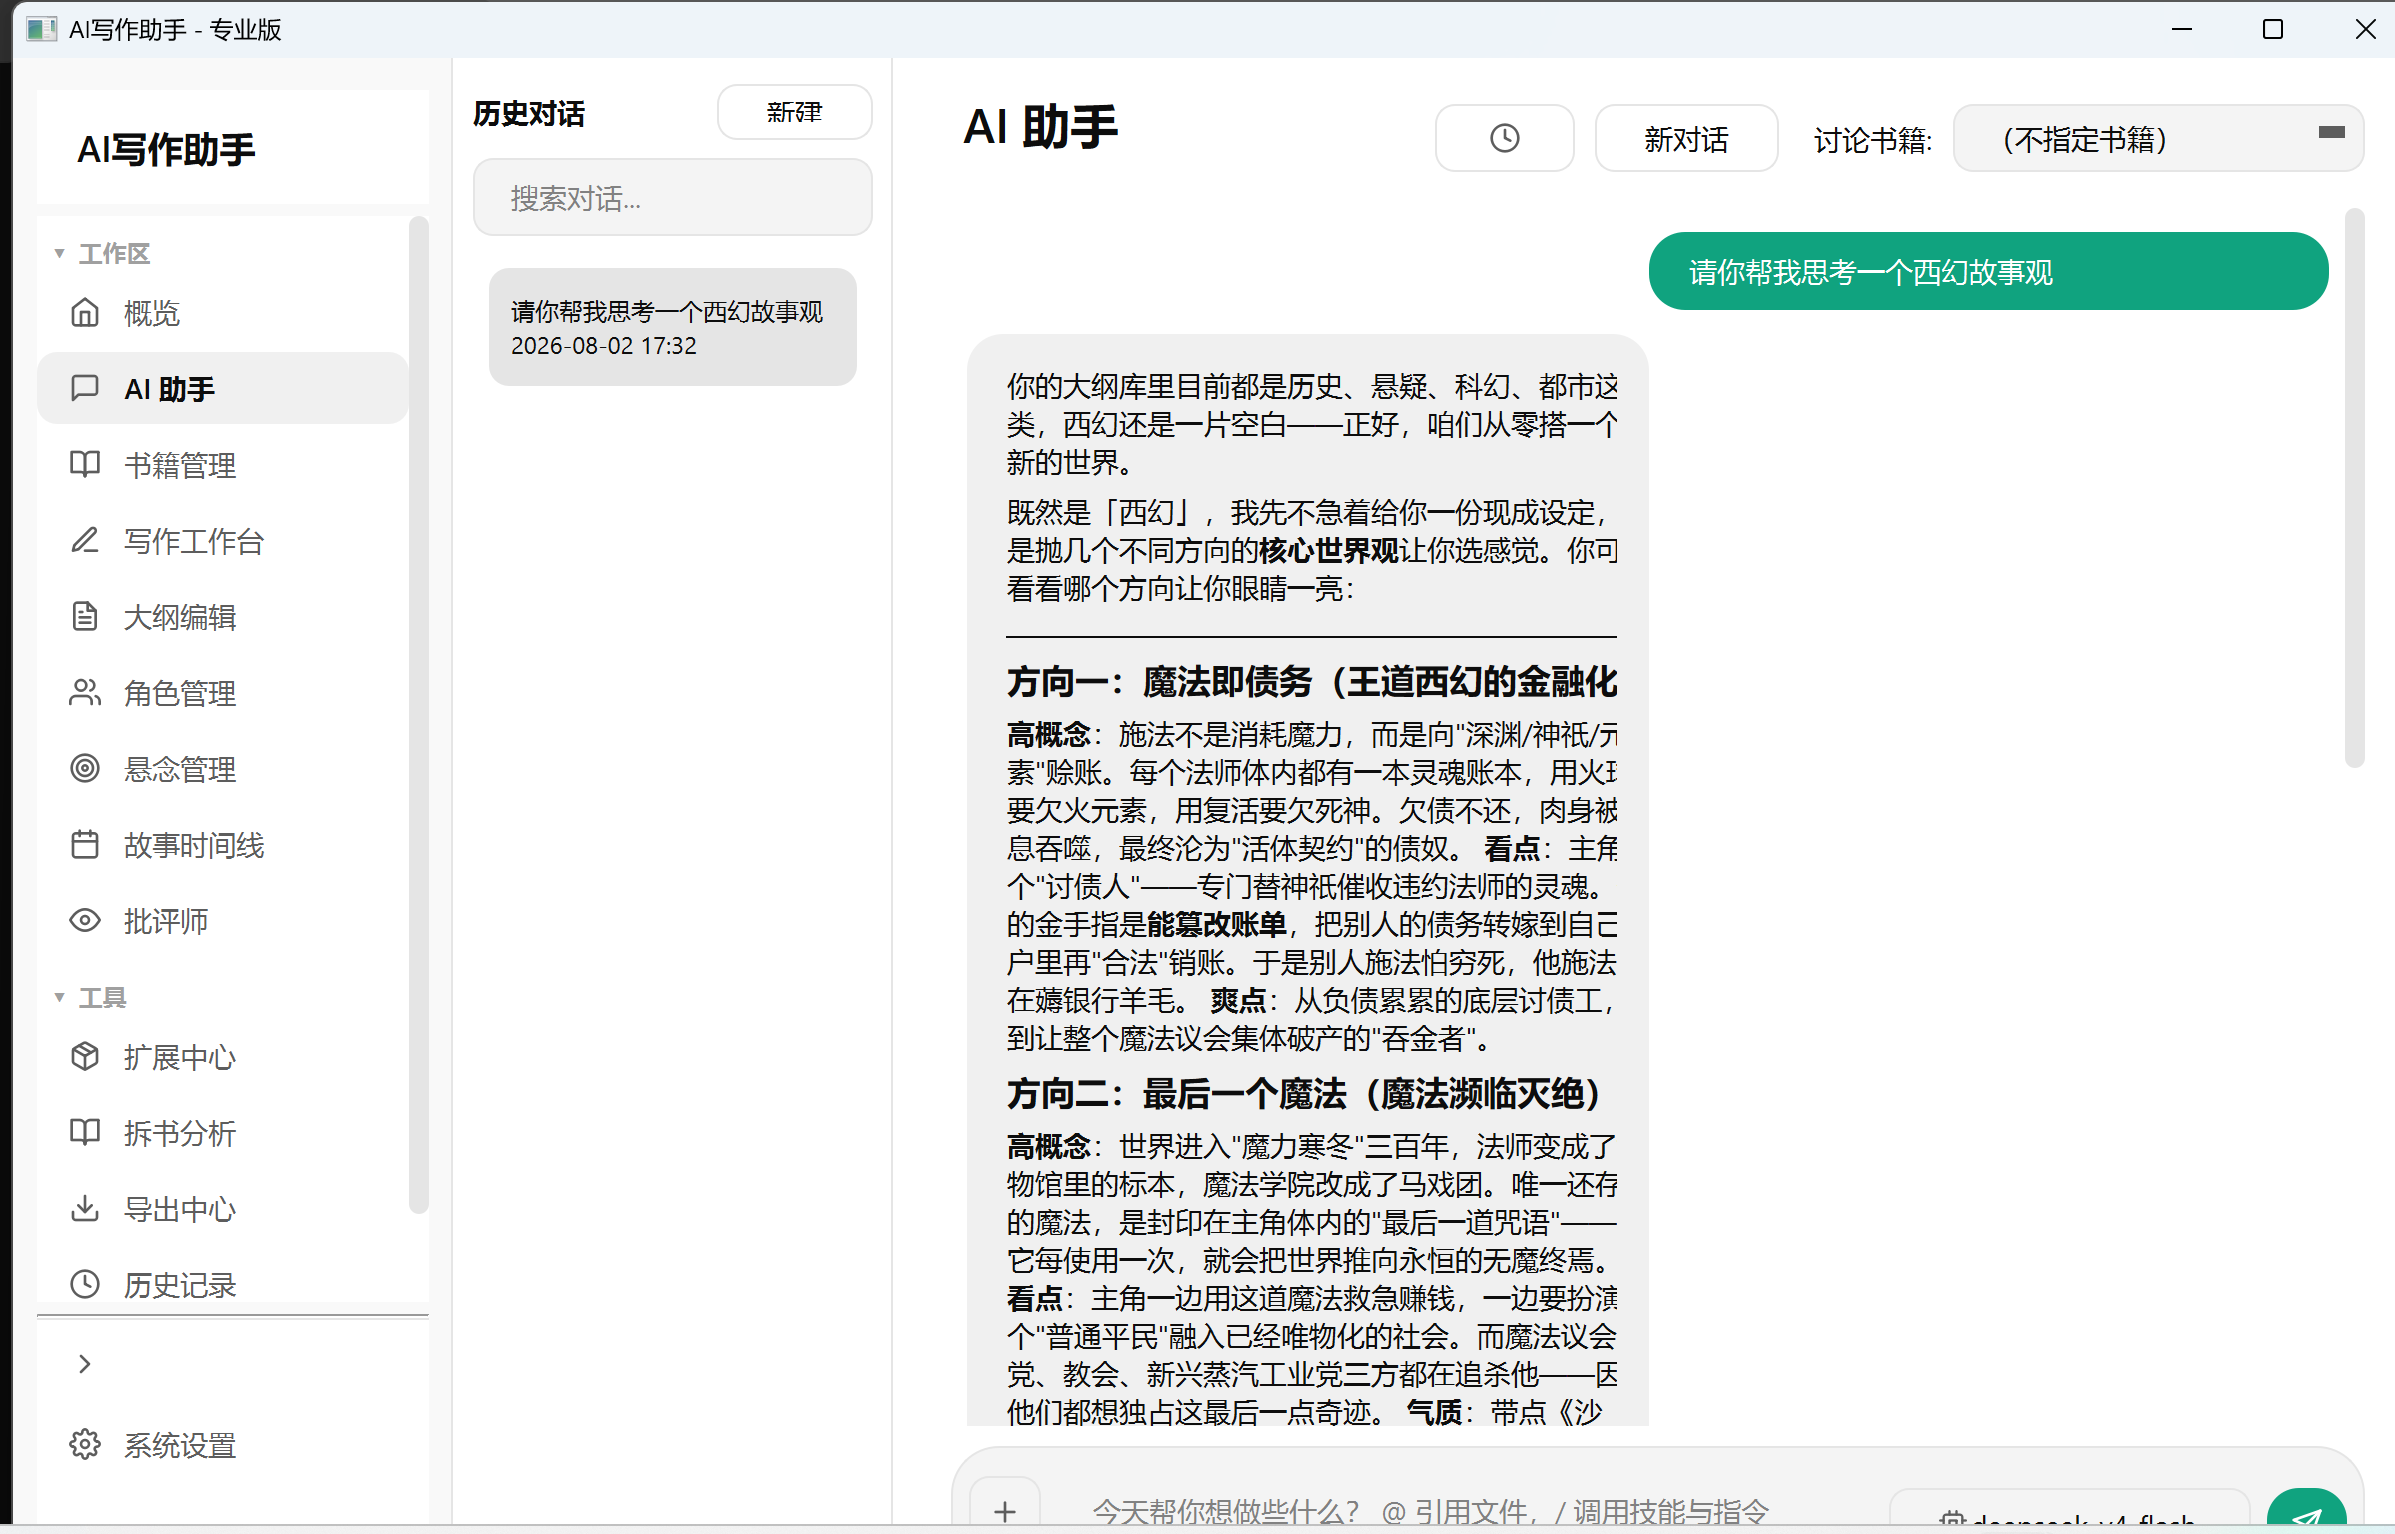Screen dimensions: 2395x1534
Task: Click the 扩展中心 cube icon
Action: (x=85, y=1056)
